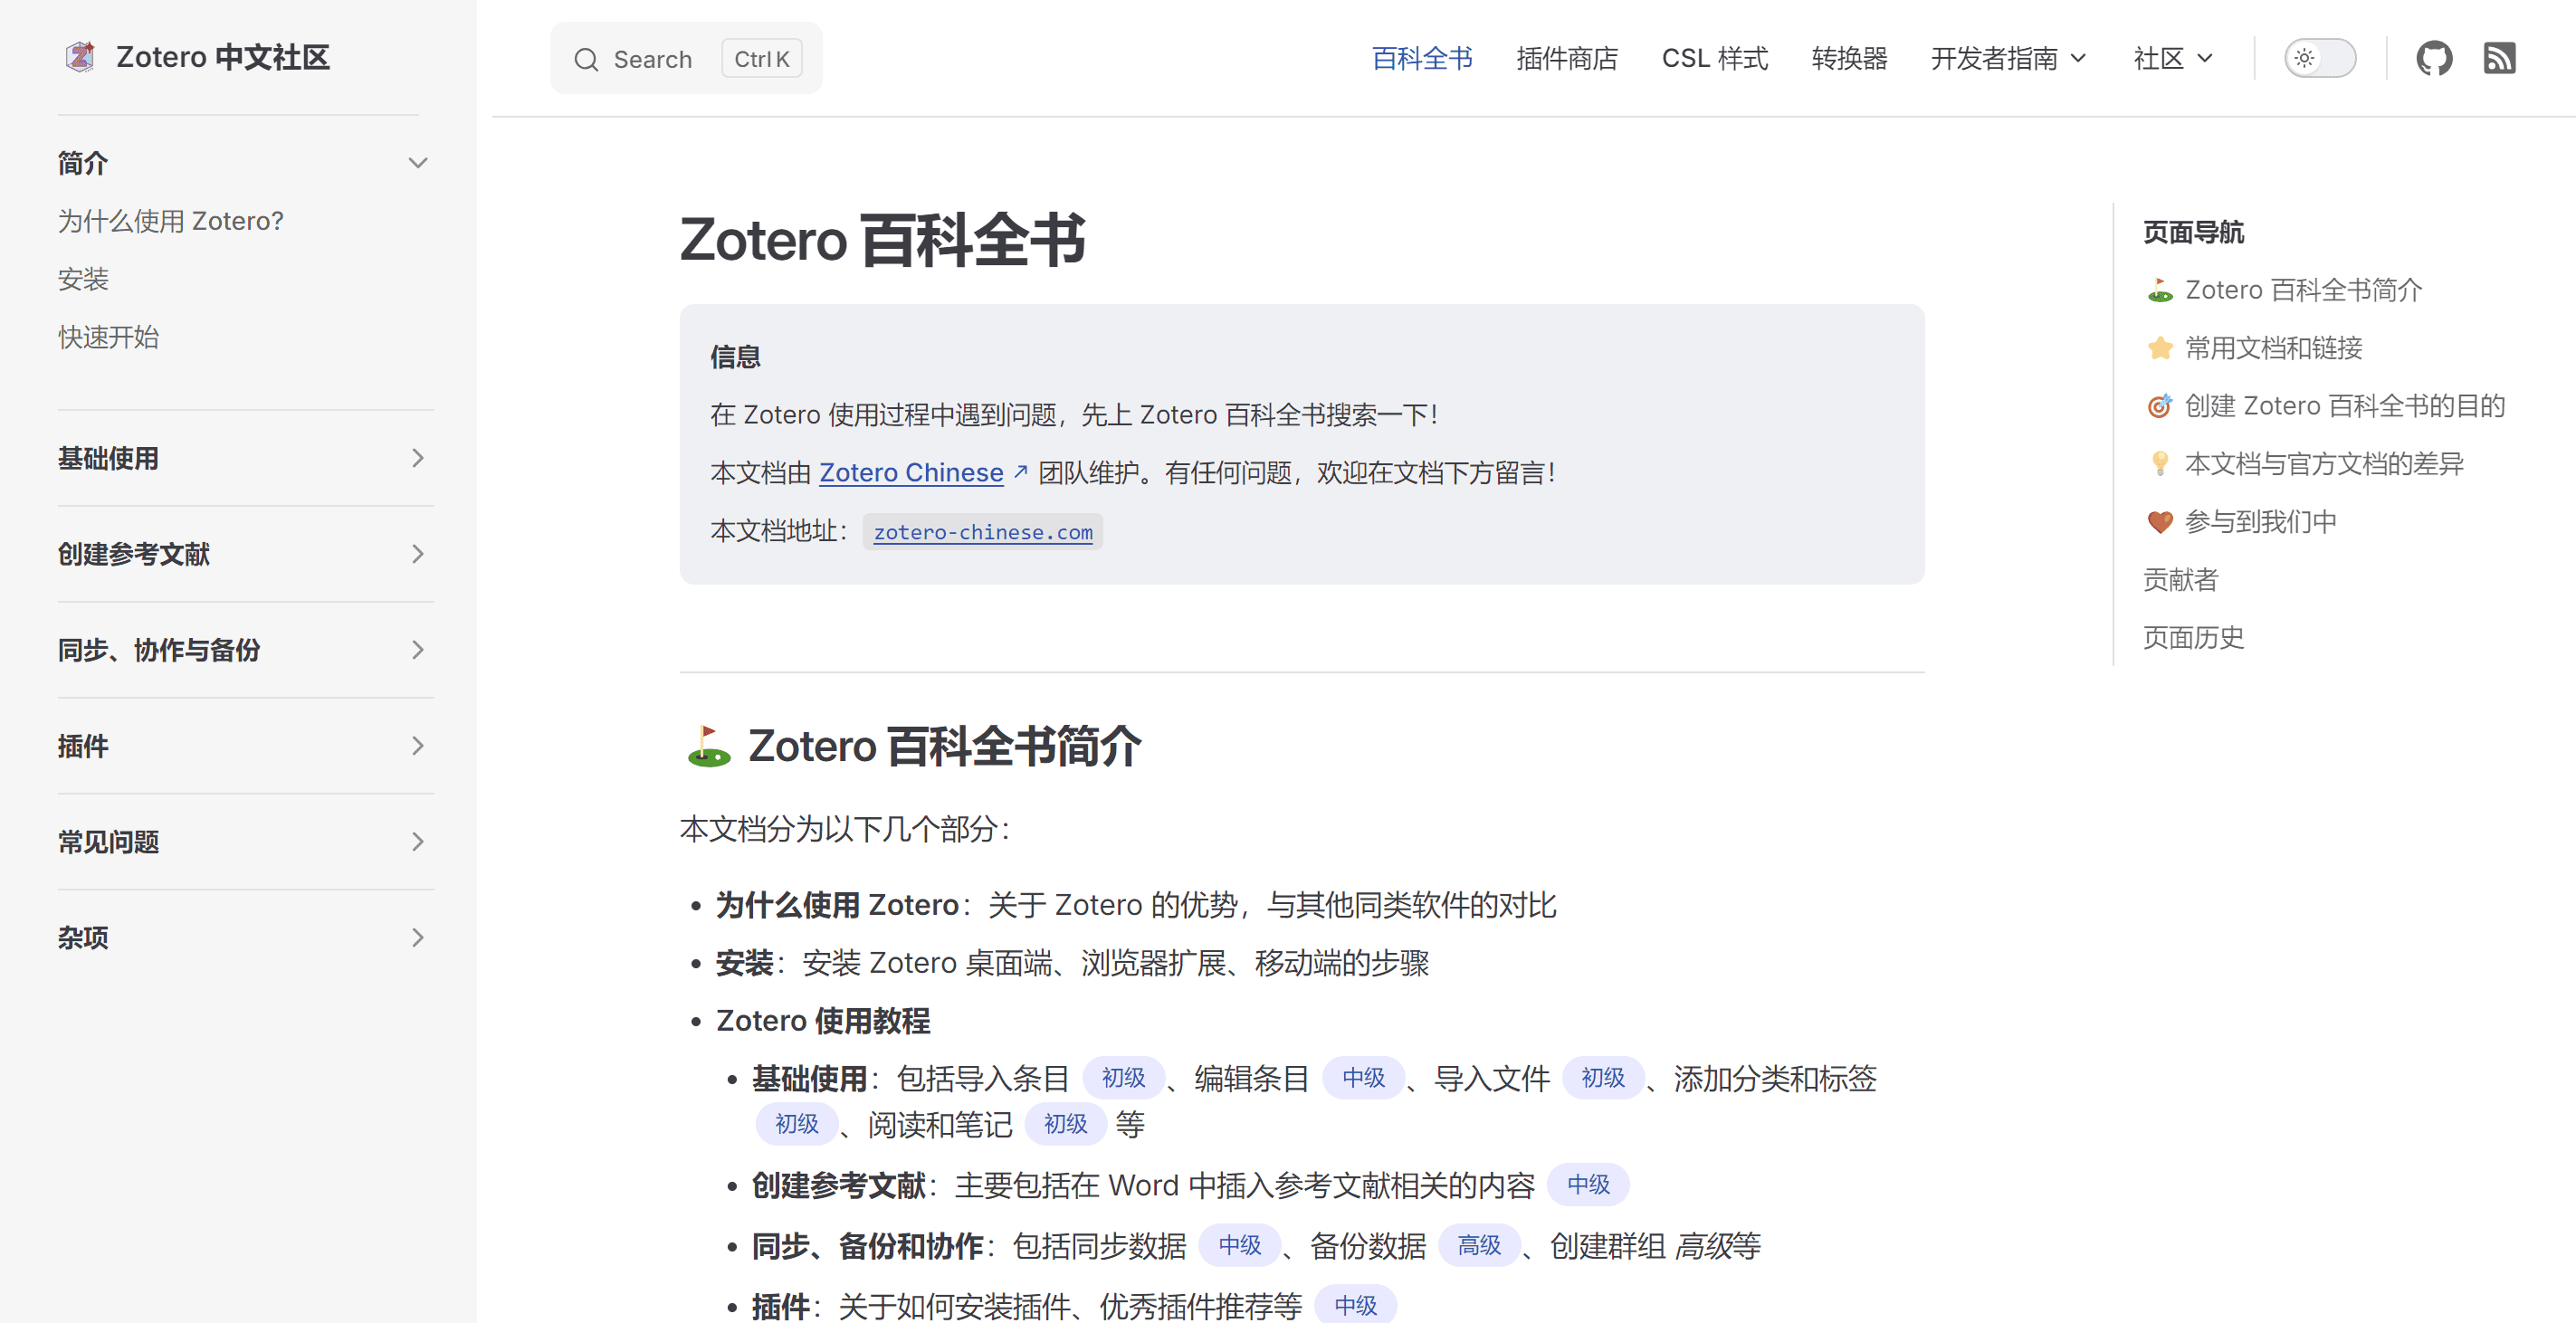Viewport: 2576px width, 1323px height.
Task: Open CSL 样式 in top navigation
Action: click(1715, 58)
